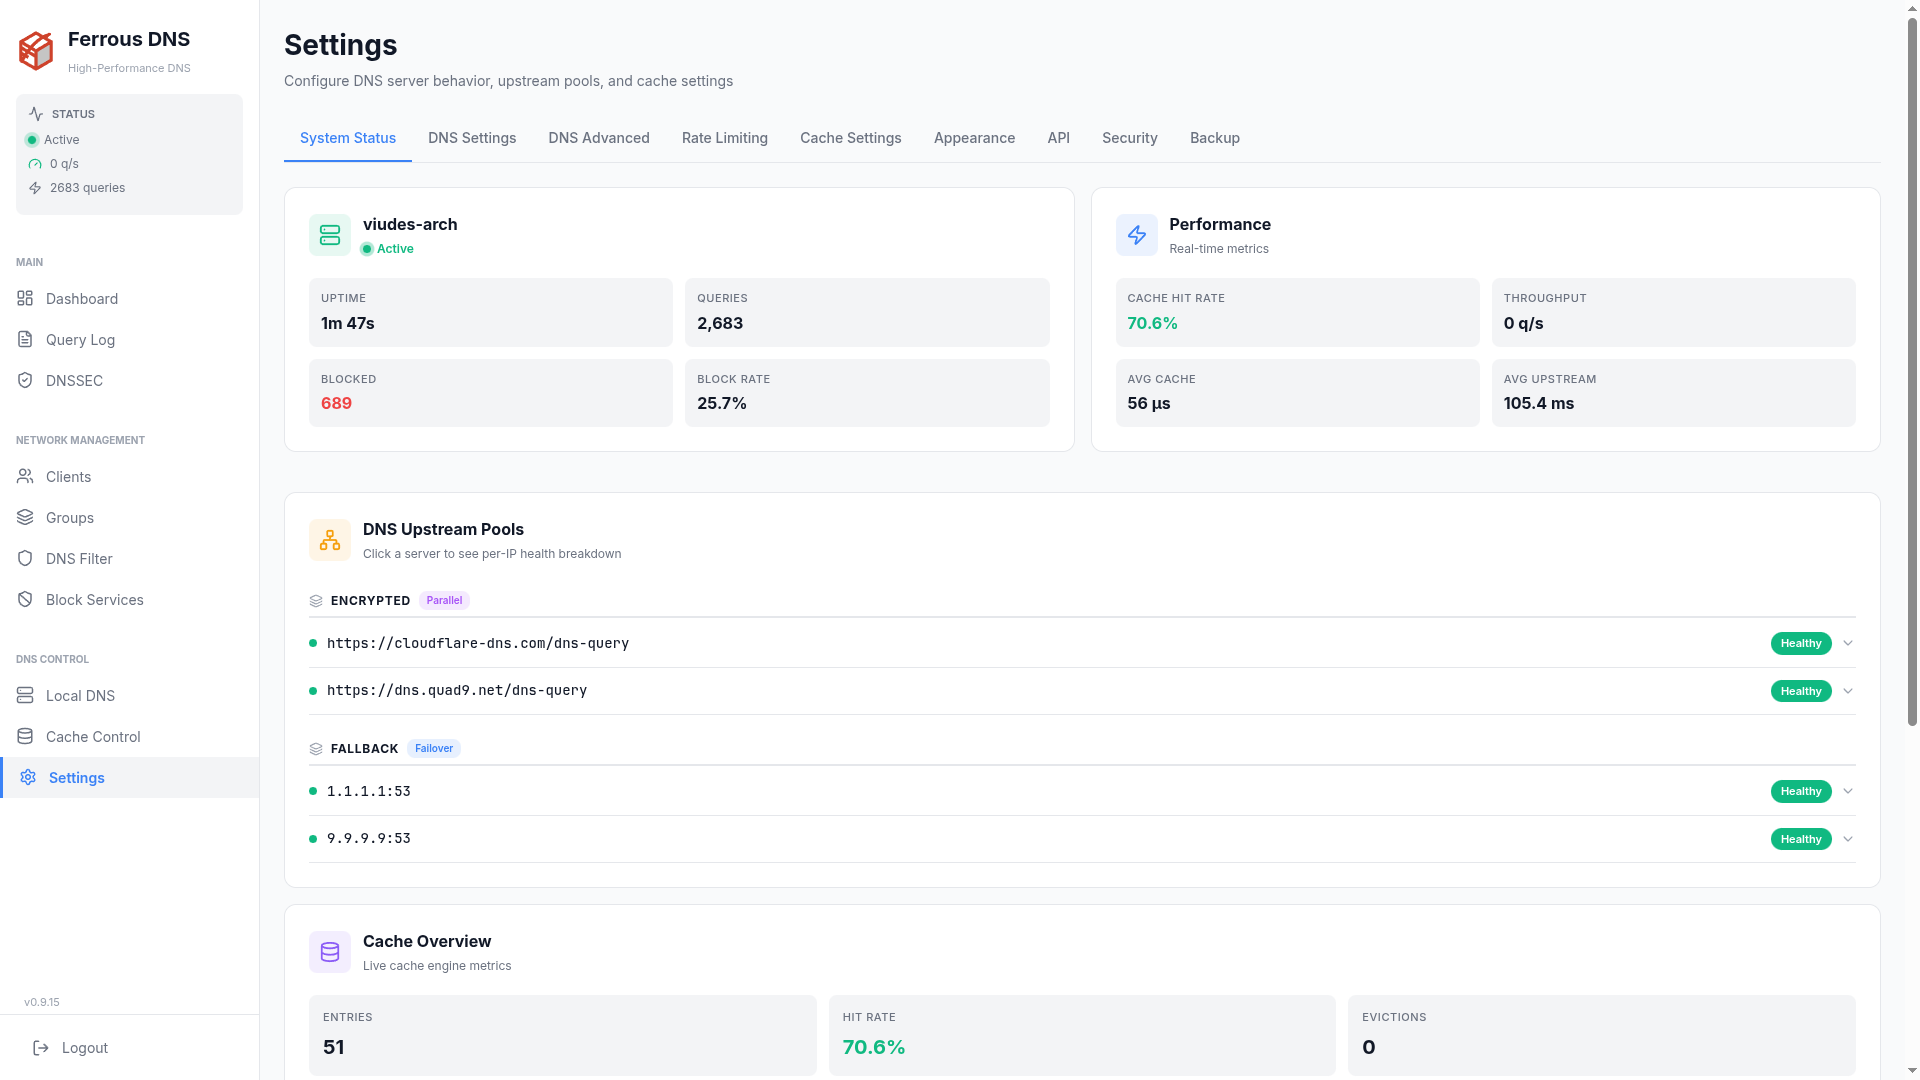Click the Failover strategy badge
1920x1080 pixels.
coord(434,749)
